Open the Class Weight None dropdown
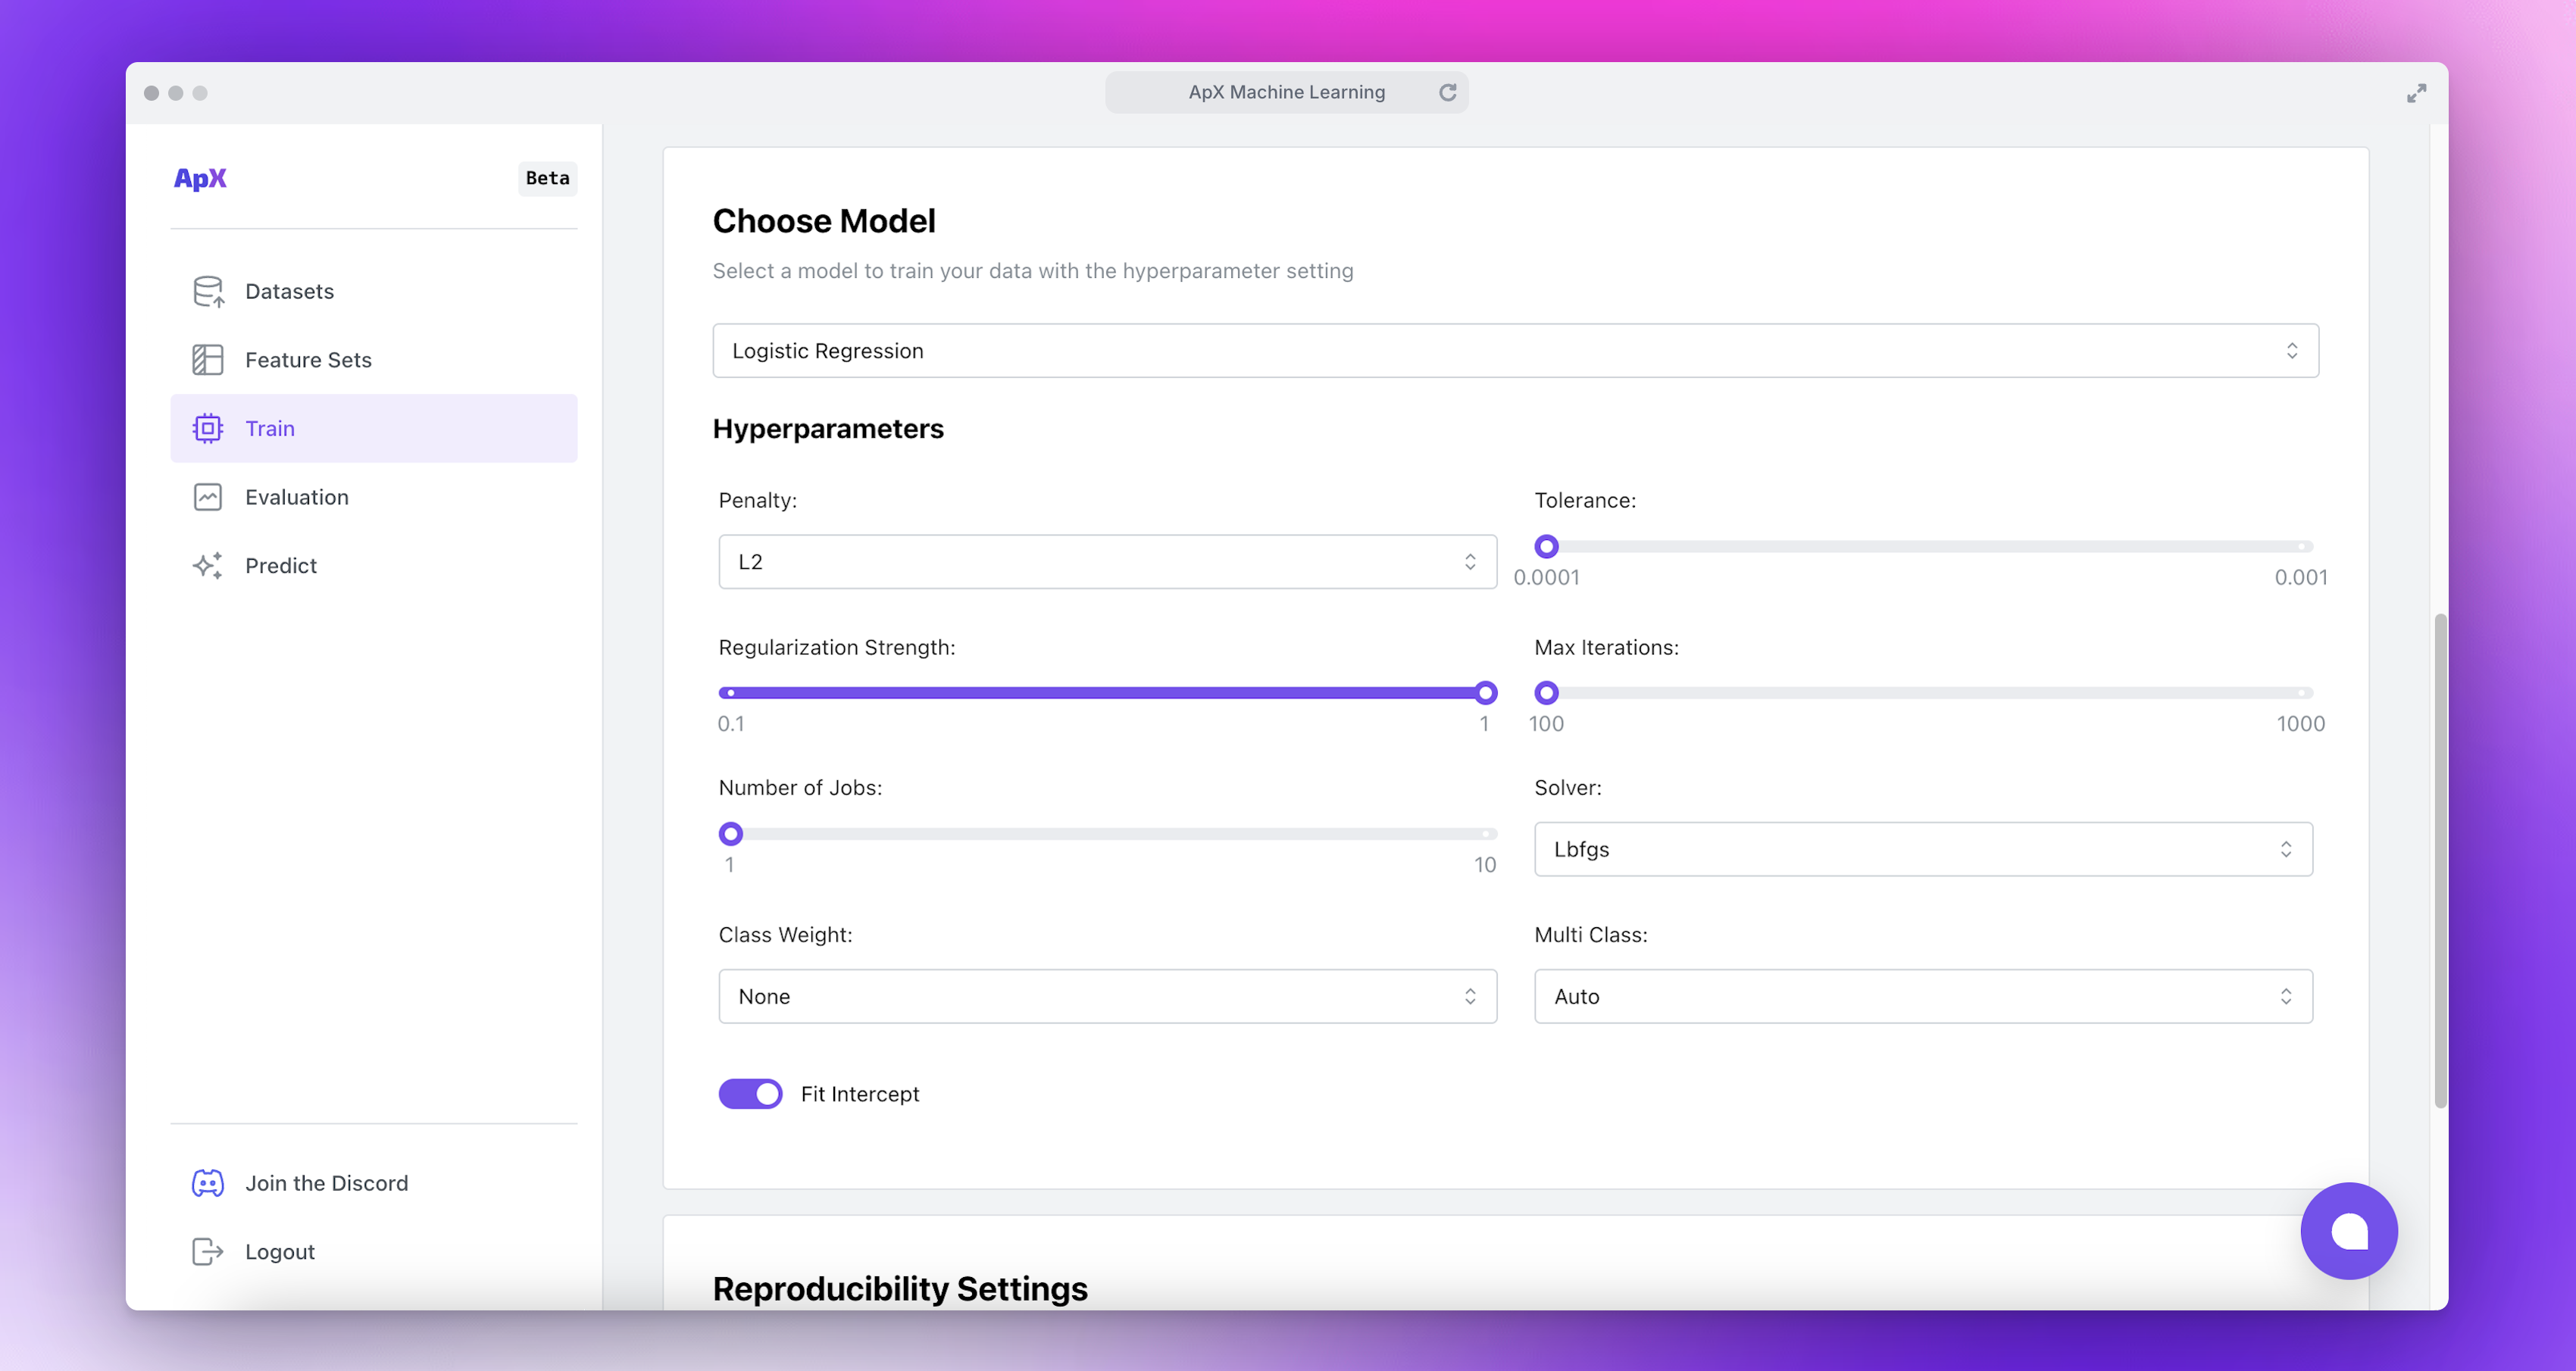This screenshot has width=2576, height=1371. click(1107, 996)
